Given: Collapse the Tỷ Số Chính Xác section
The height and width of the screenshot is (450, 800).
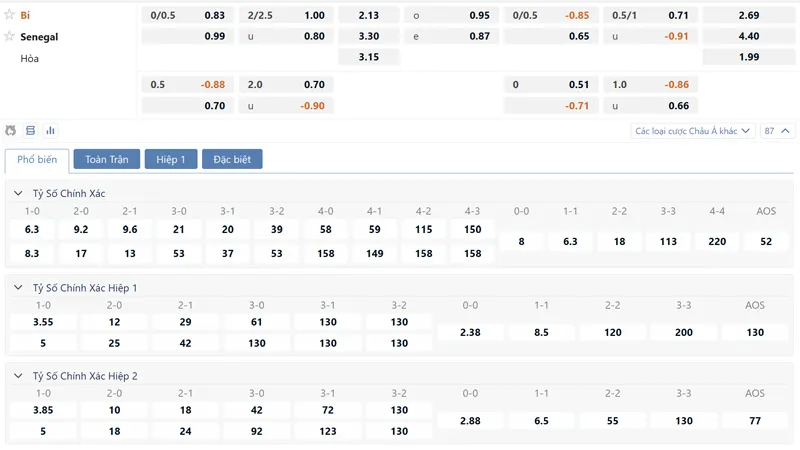Looking at the screenshot, I should 18,193.
